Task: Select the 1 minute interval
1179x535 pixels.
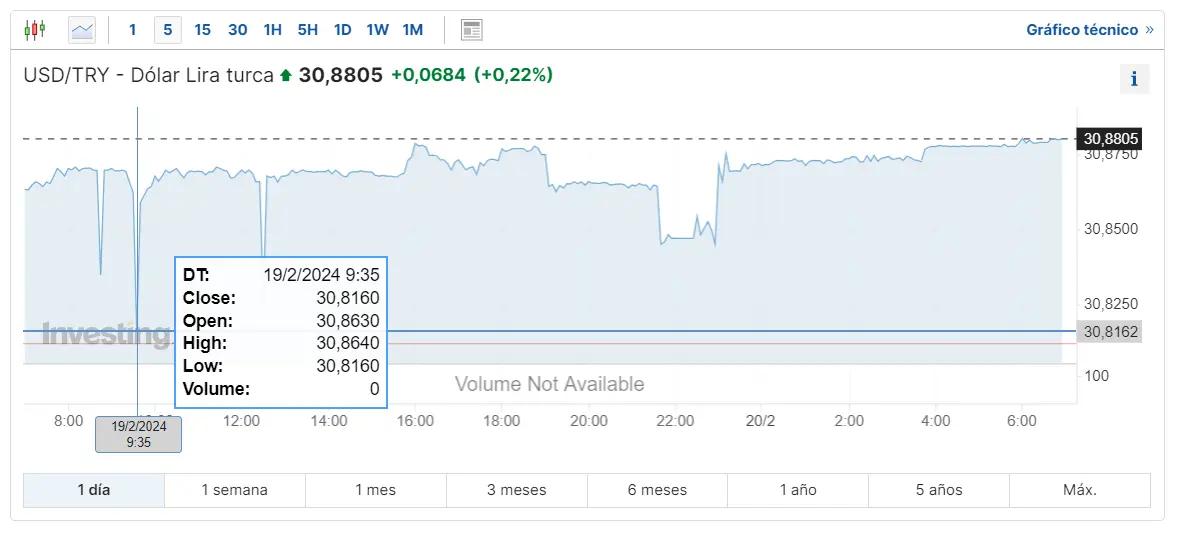Action: (x=132, y=30)
